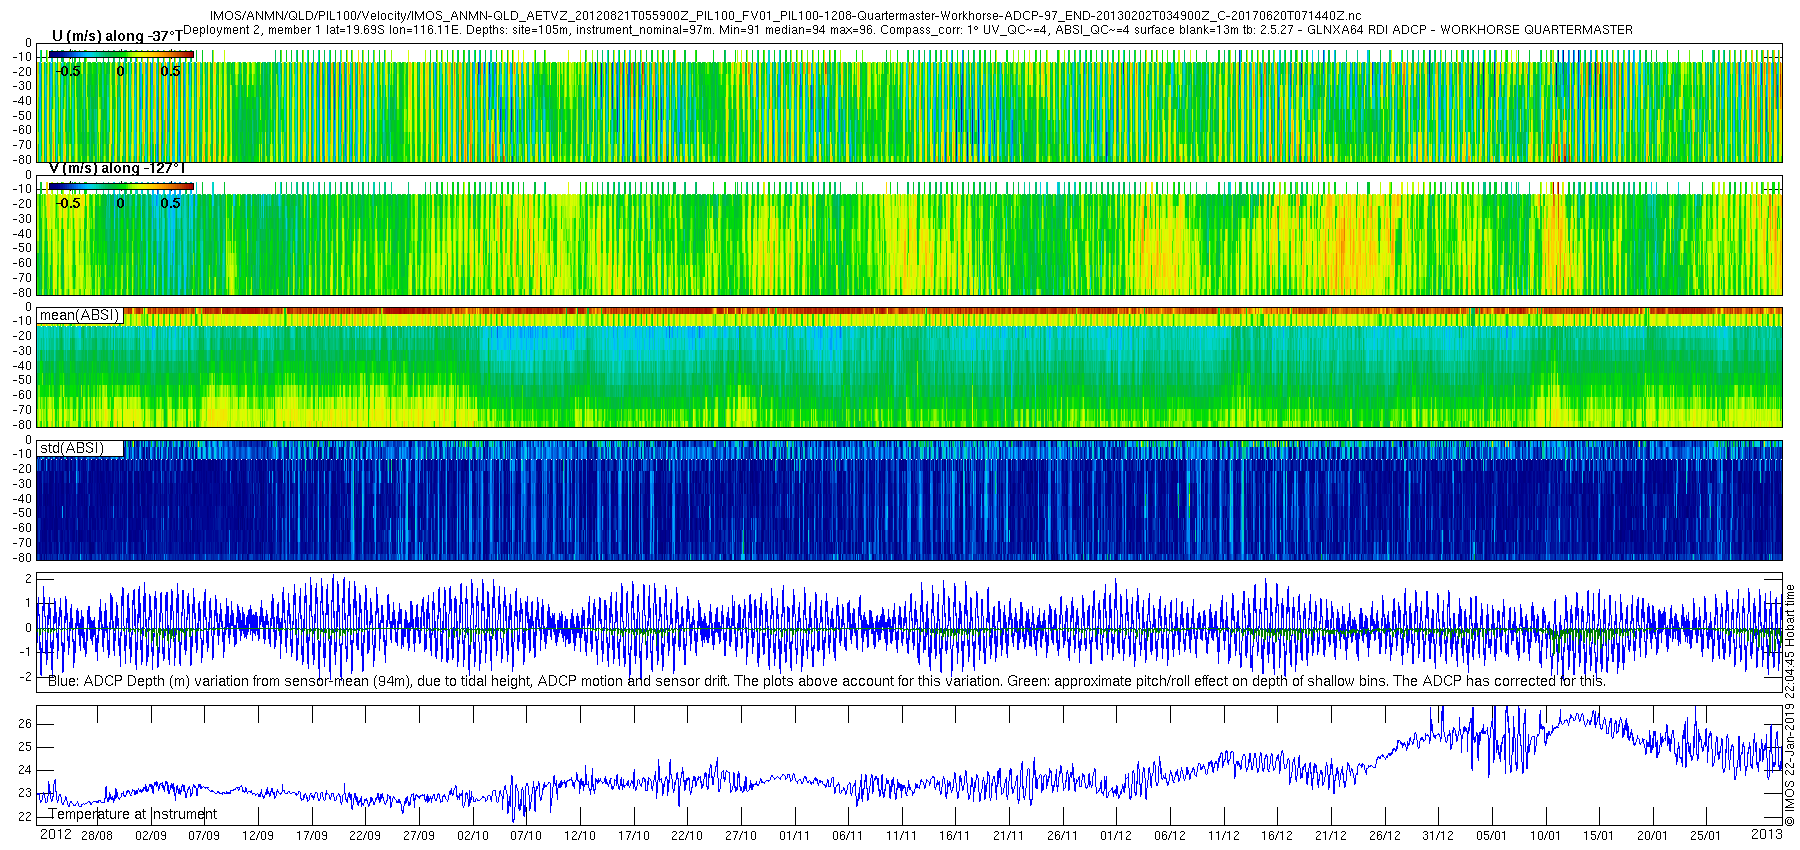Image resolution: width=1800 pixels, height=850 pixels.
Task: Click the Deployment 2 metadata subtitle line
Action: [908, 30]
